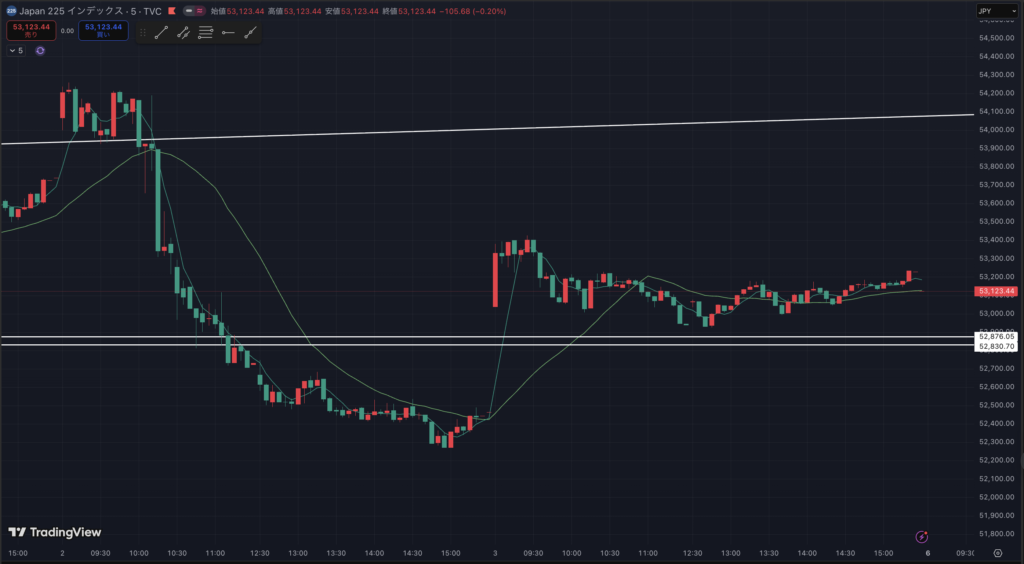
Task: Expand the indicator legend showing 5
Action: pyautogui.click(x=16, y=50)
